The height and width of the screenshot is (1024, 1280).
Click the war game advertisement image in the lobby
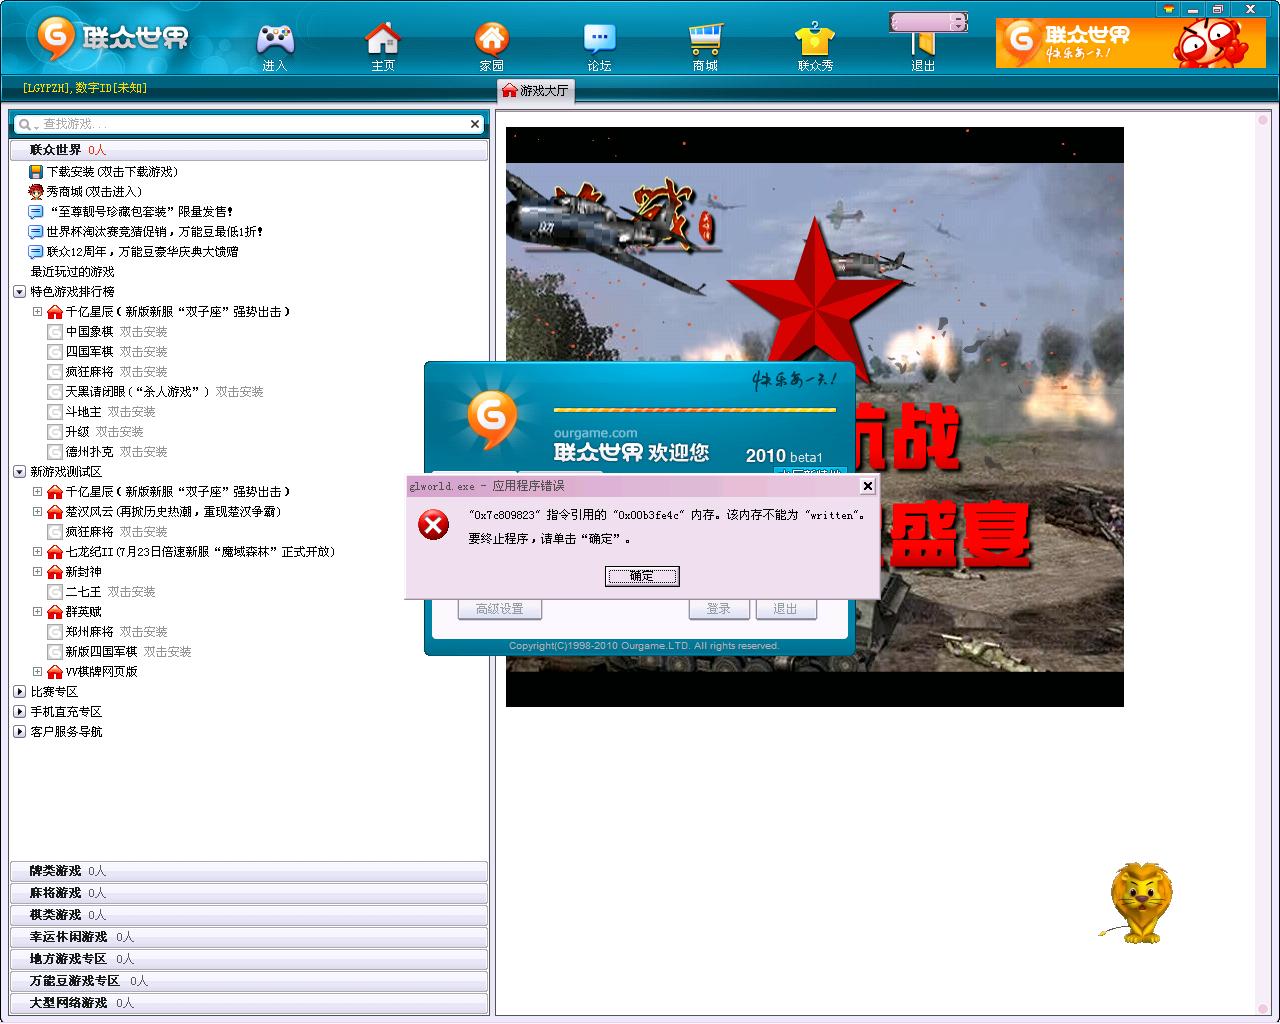(815, 417)
